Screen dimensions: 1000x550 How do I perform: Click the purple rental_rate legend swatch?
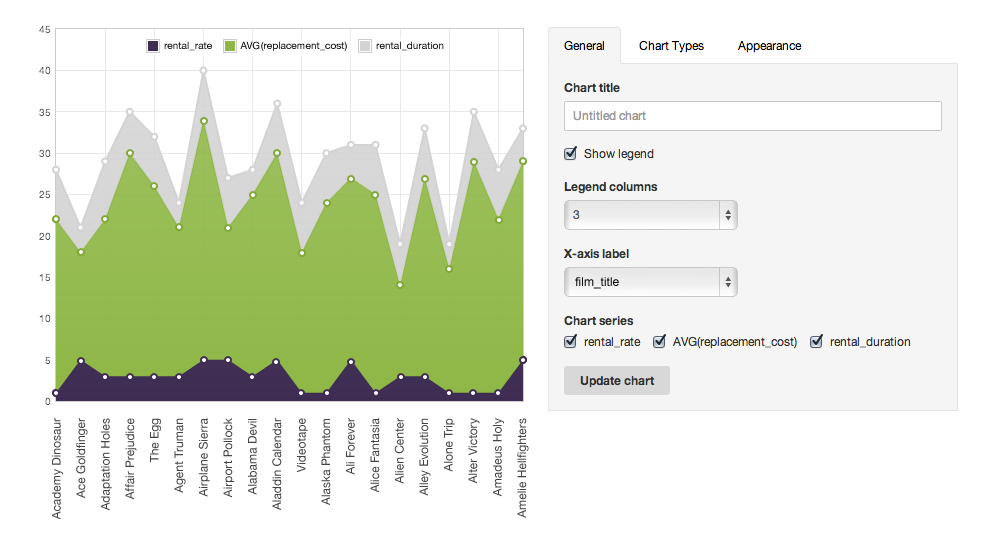point(153,46)
